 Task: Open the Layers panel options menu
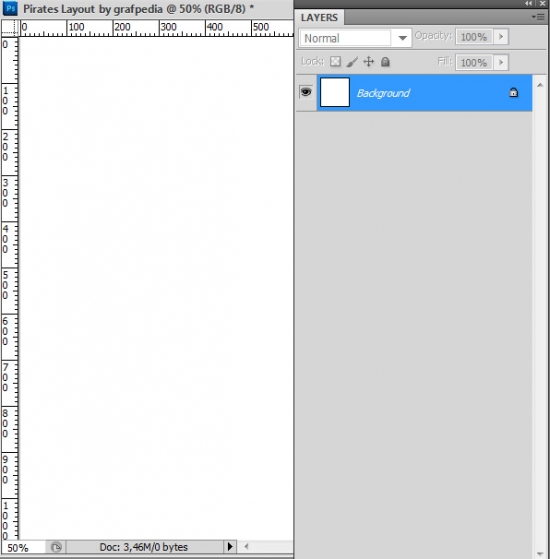point(538,16)
